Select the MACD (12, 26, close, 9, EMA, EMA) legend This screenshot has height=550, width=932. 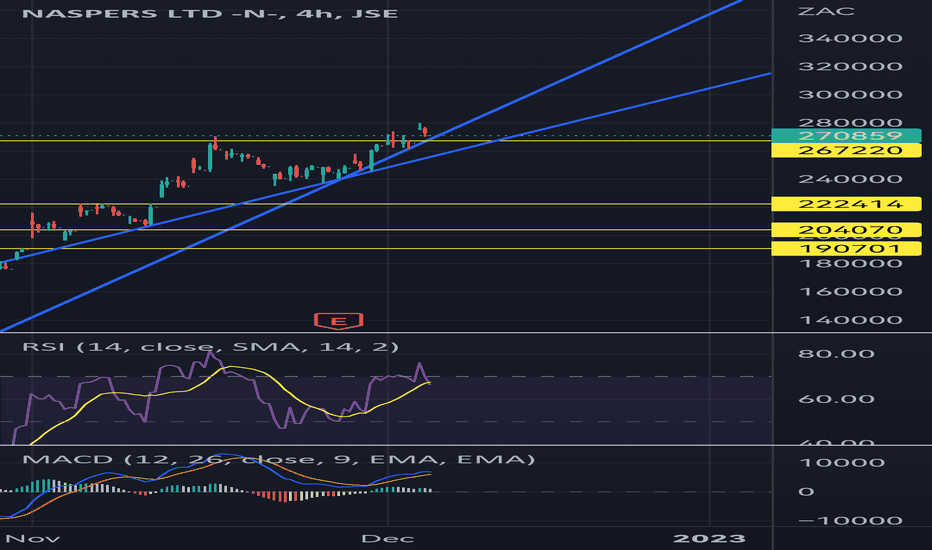(278, 459)
